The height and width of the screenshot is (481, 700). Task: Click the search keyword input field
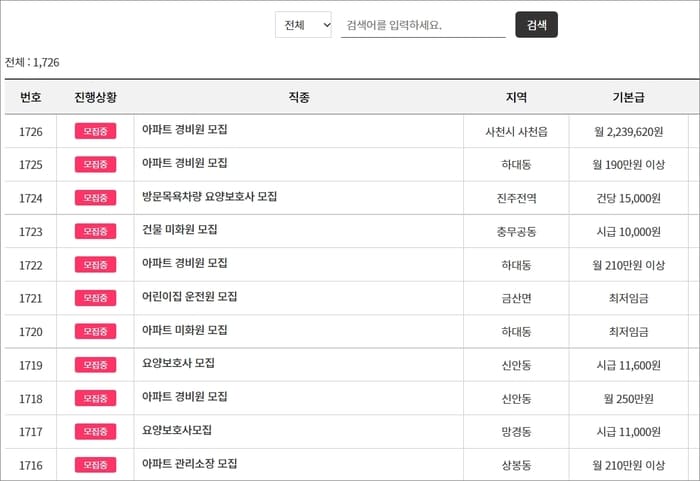[x=423, y=25]
